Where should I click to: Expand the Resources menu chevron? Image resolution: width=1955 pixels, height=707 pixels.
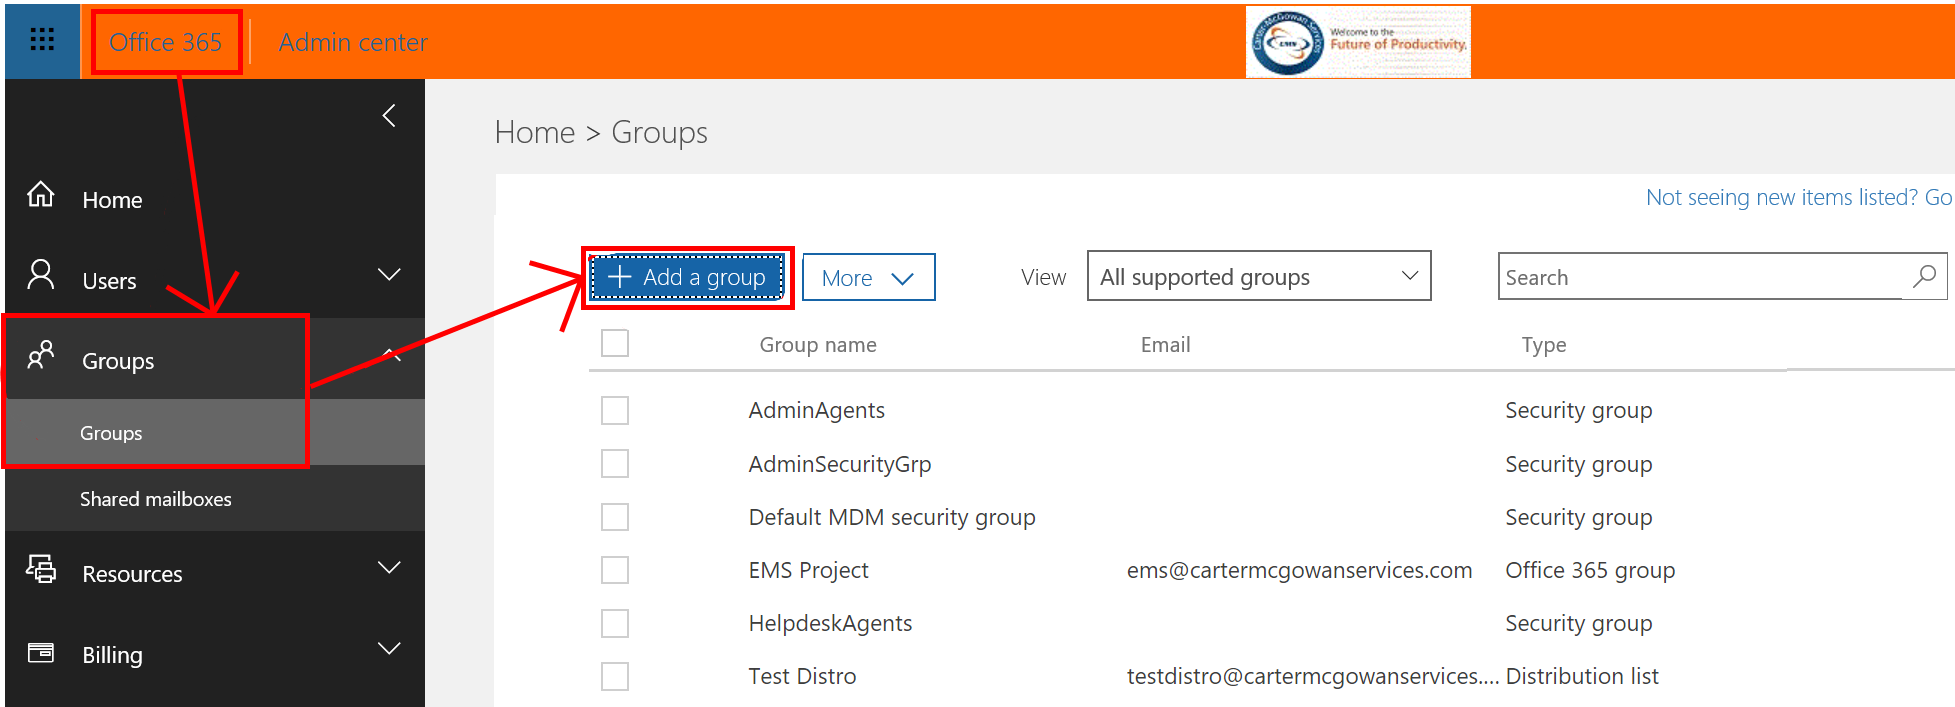coord(389,567)
